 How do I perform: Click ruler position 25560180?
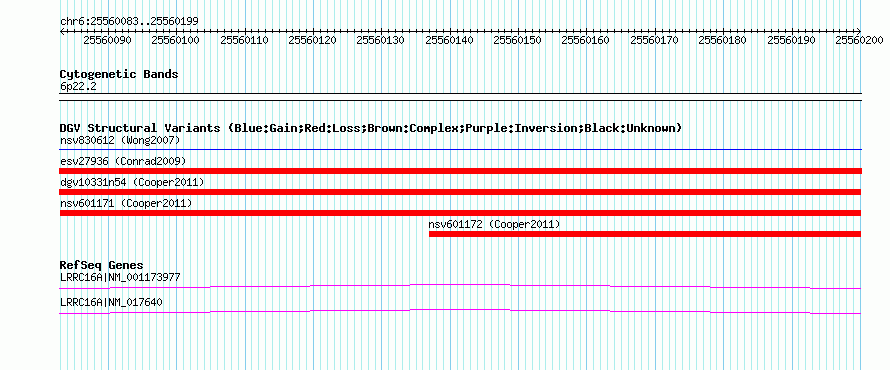pyautogui.click(x=722, y=40)
